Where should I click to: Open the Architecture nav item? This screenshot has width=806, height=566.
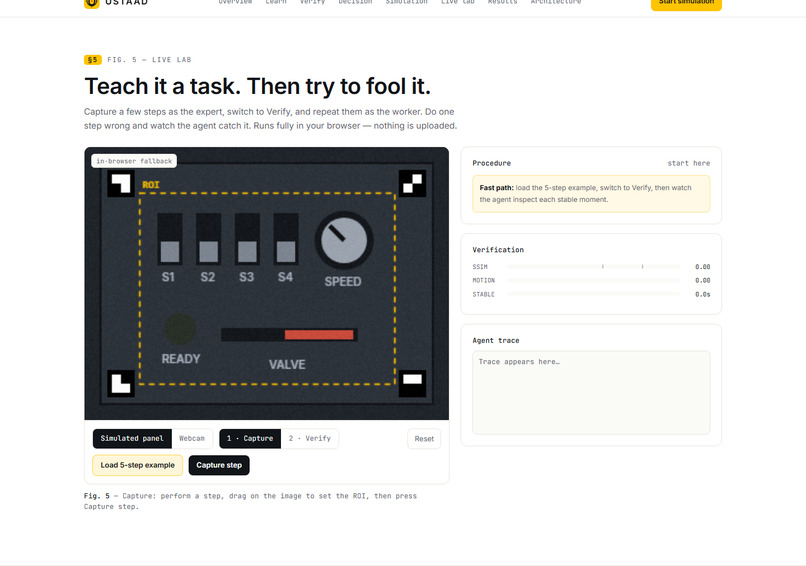(x=556, y=2)
